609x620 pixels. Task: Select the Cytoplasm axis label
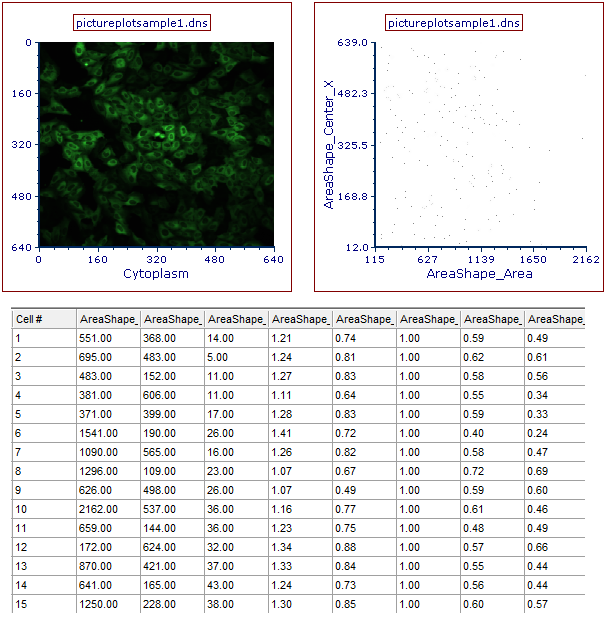156,273
